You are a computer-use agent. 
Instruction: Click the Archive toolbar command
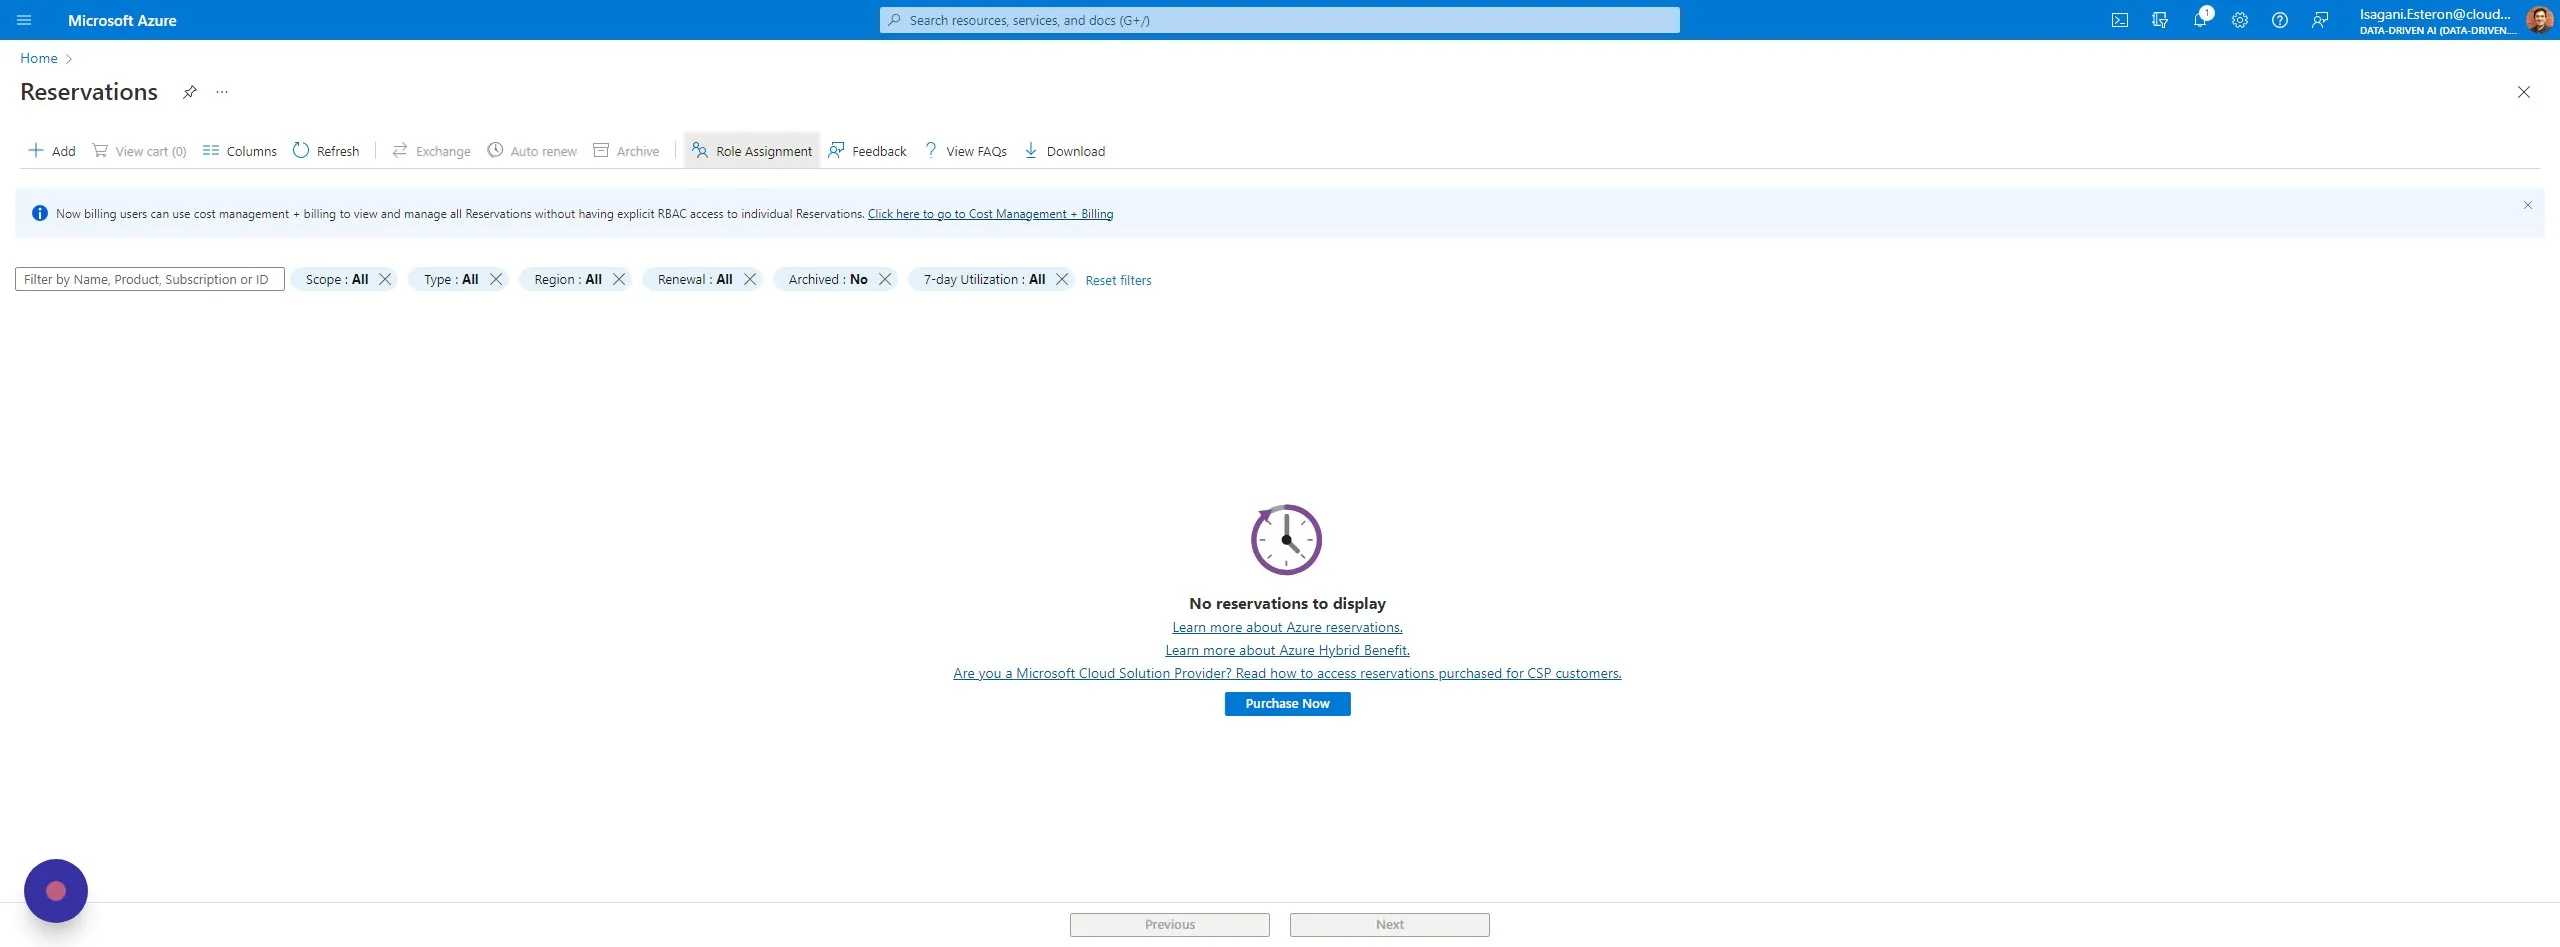[626, 151]
